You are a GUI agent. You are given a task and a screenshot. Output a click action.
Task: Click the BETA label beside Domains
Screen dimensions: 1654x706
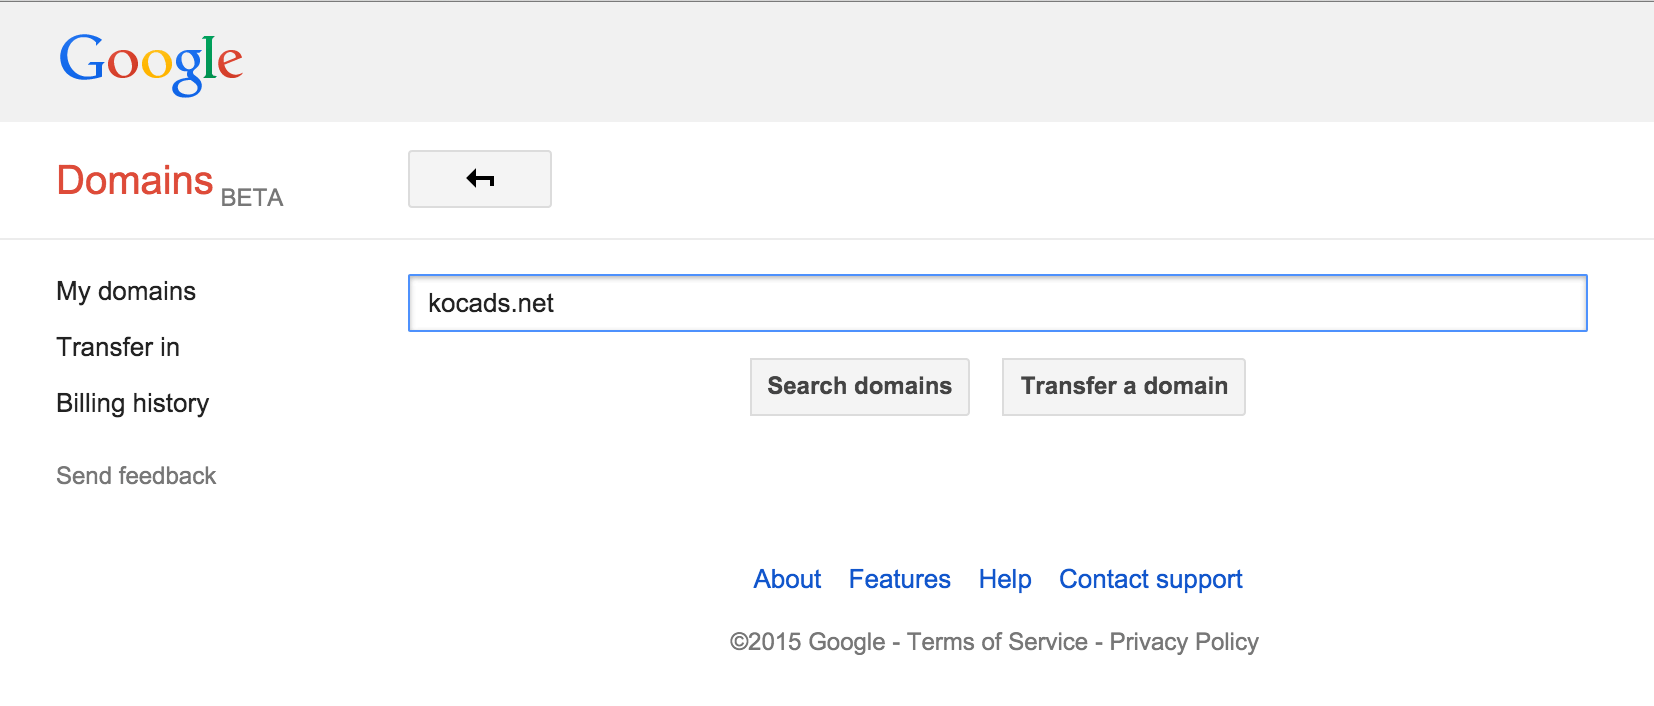(x=252, y=198)
